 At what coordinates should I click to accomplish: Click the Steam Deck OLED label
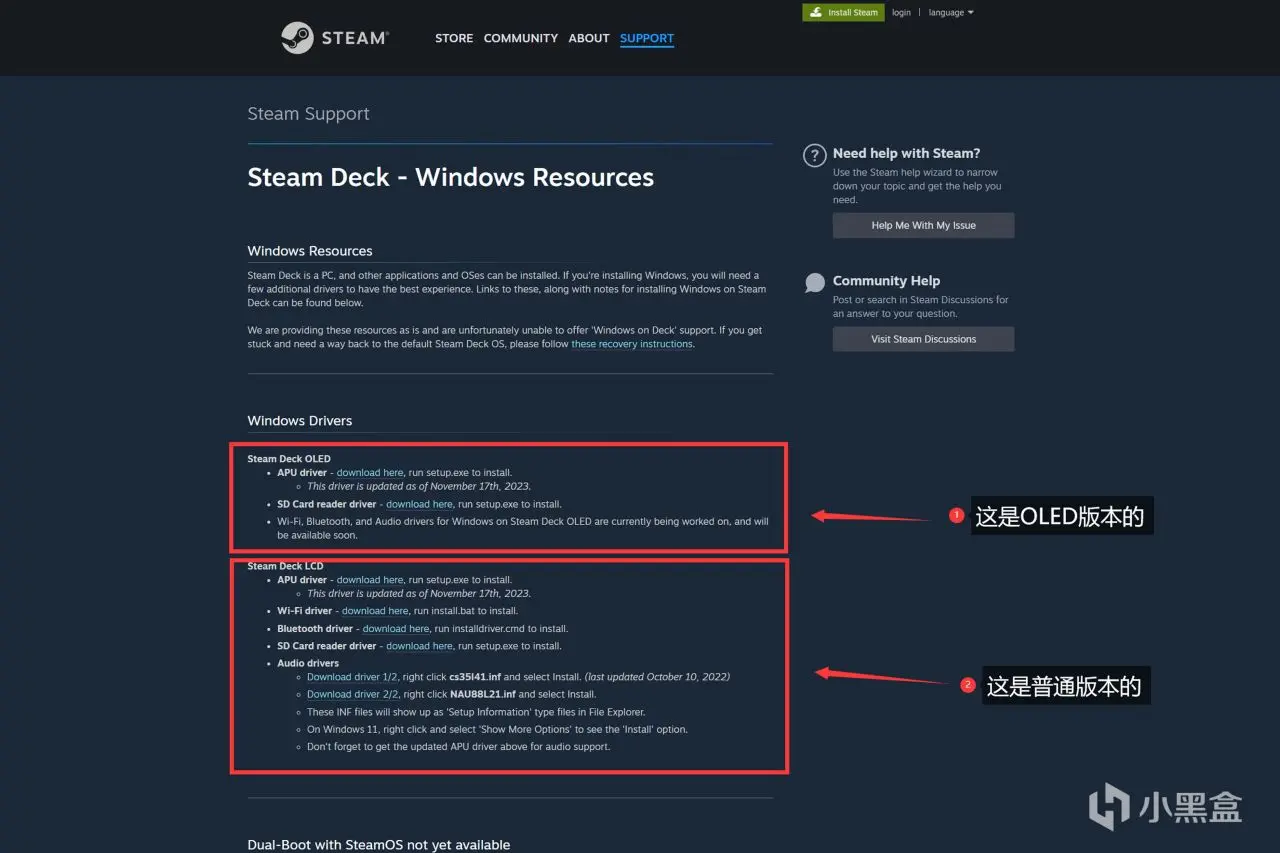pyautogui.click(x=289, y=459)
